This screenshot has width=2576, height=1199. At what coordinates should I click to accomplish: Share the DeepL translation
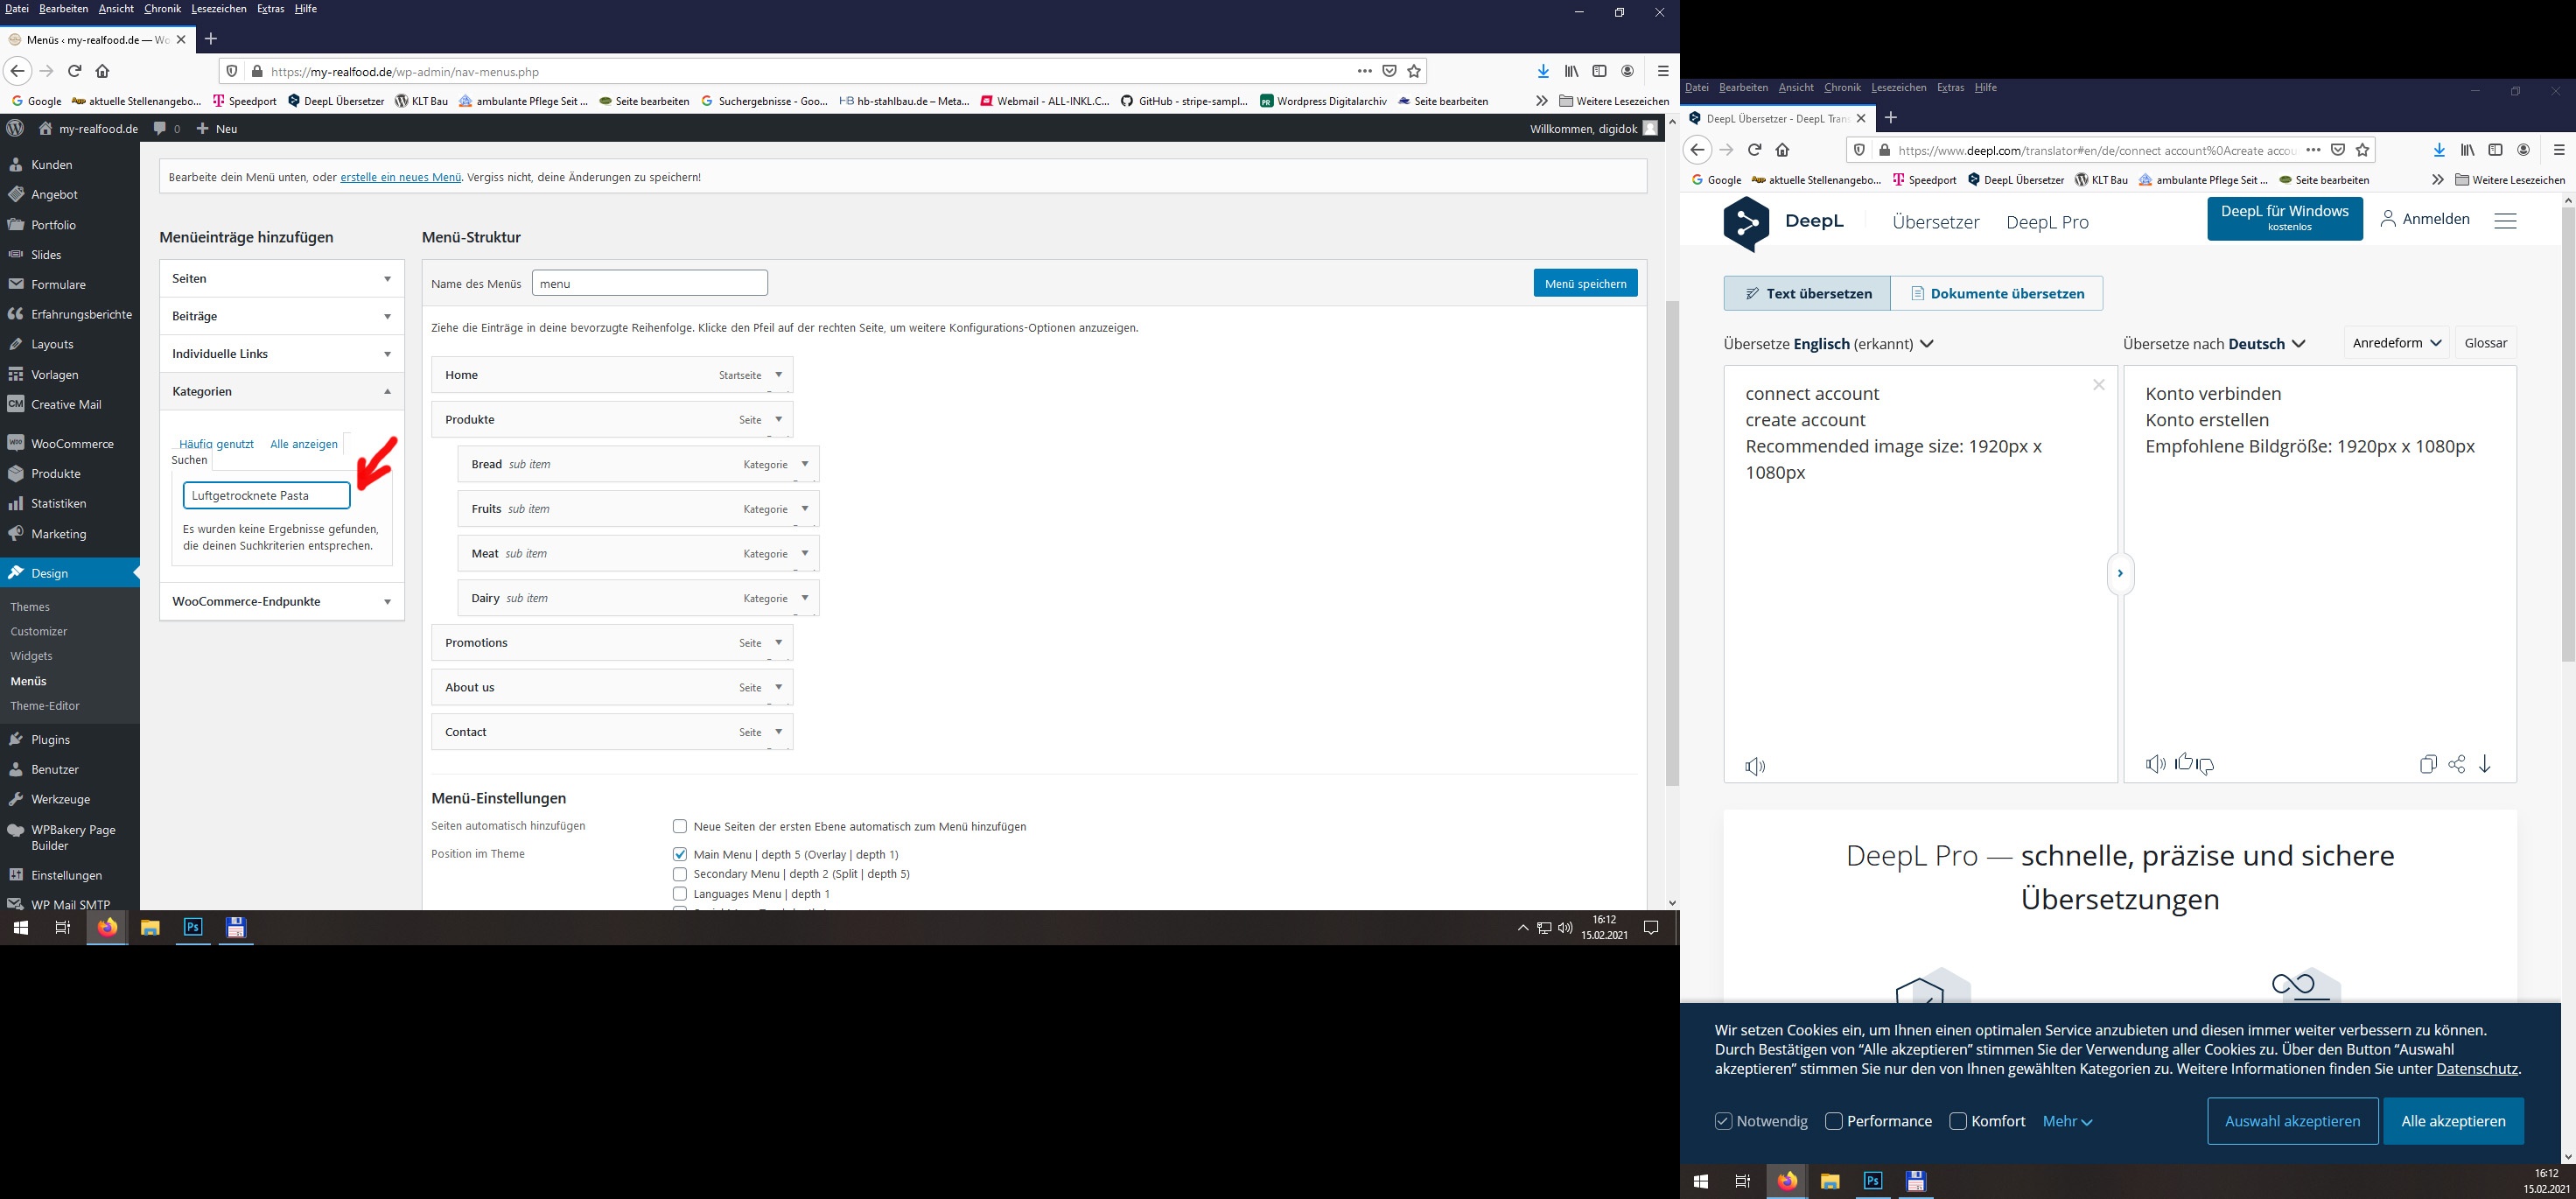tap(2457, 764)
